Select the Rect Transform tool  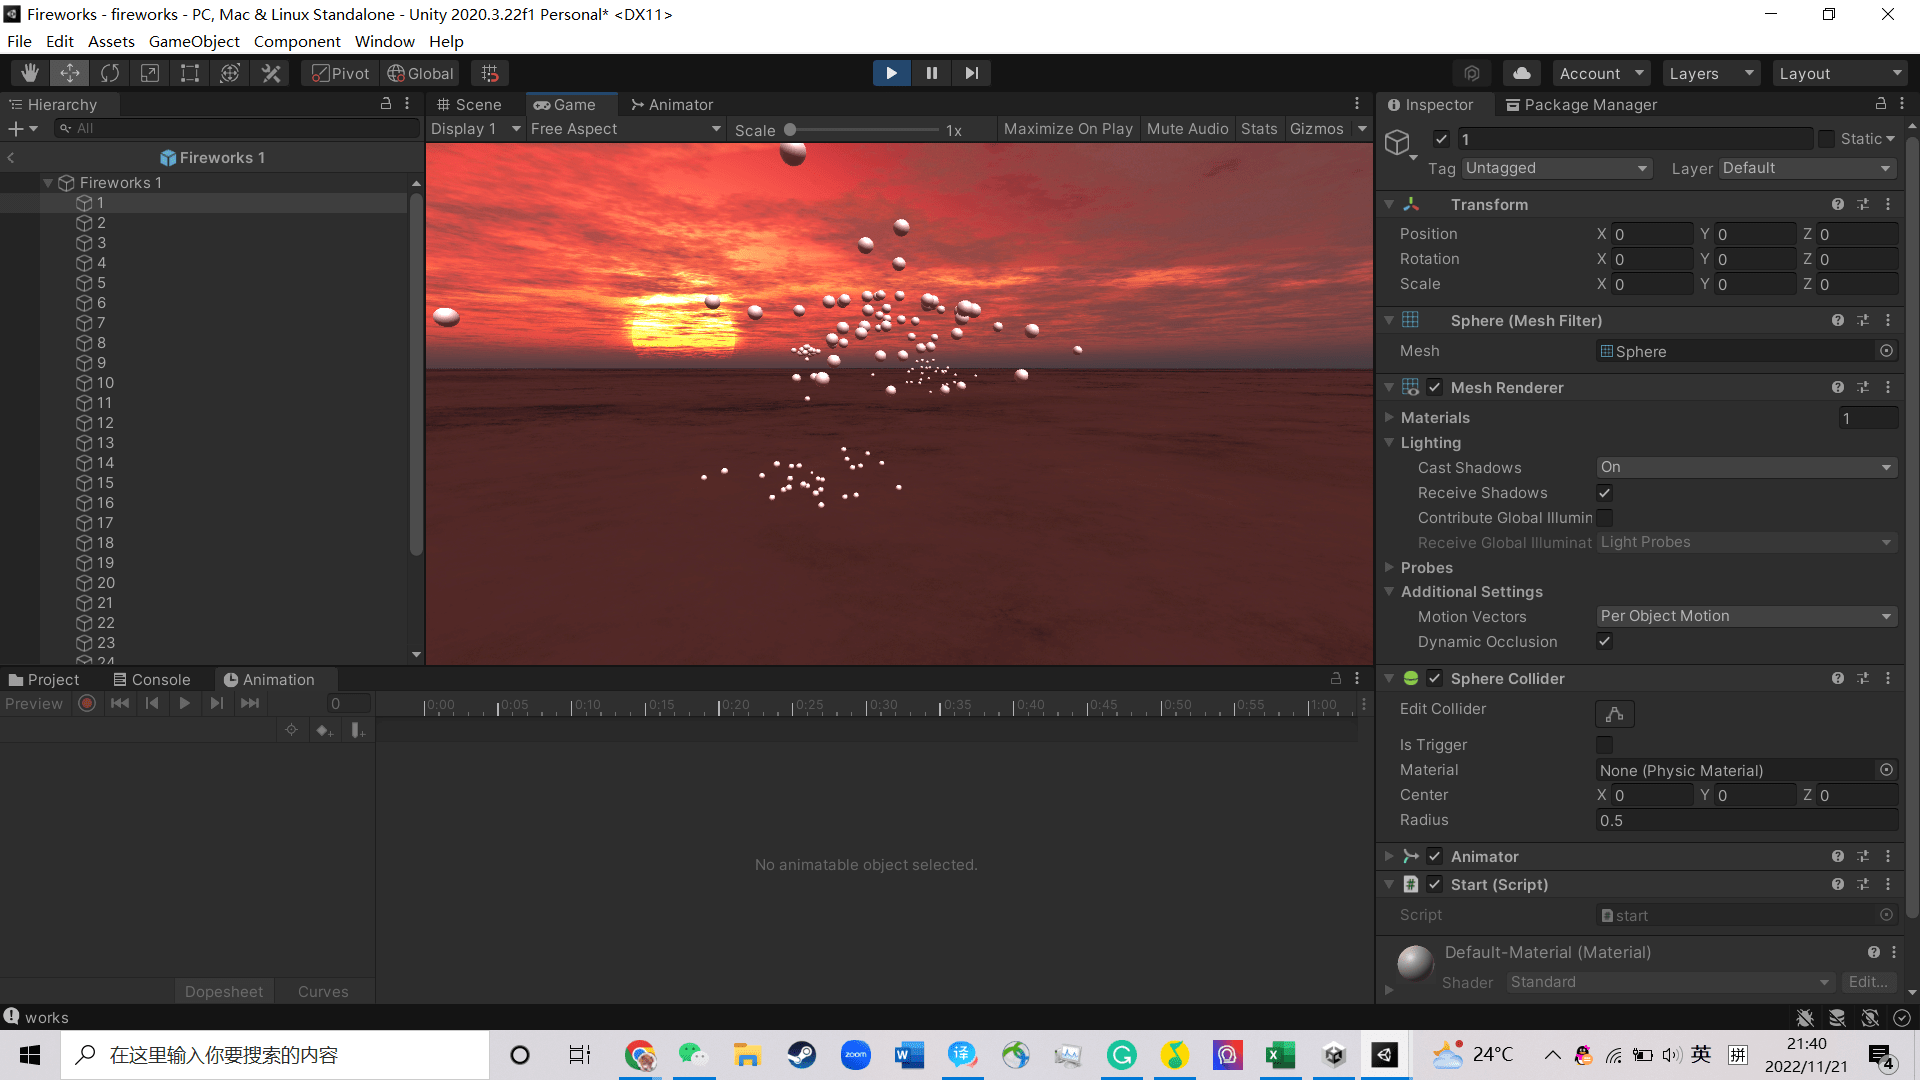[x=189, y=72]
